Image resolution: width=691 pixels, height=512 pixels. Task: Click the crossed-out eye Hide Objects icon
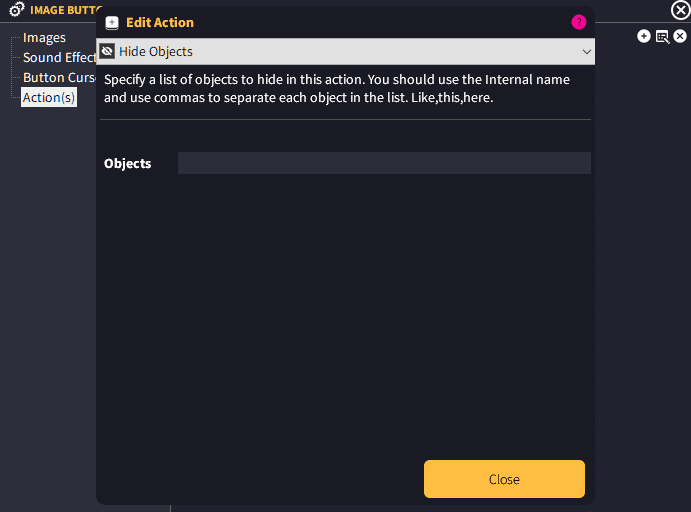point(107,51)
